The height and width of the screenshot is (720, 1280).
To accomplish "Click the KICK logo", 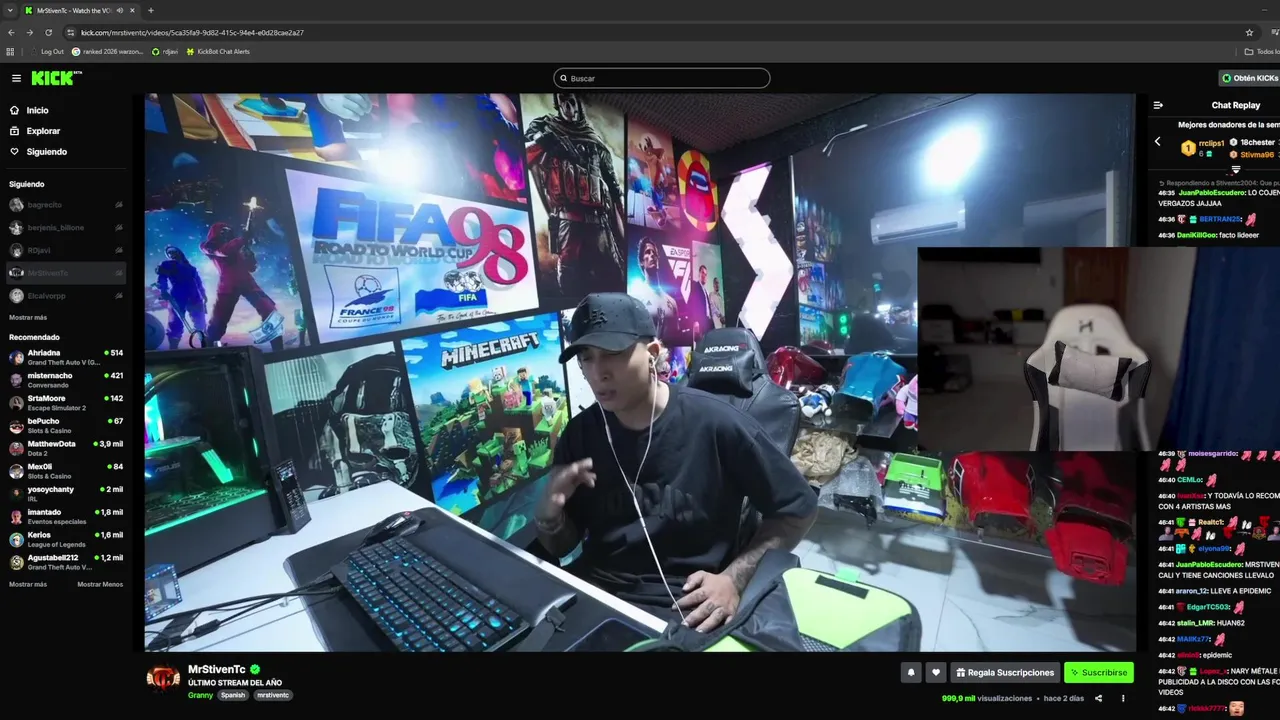I will (x=56, y=78).
